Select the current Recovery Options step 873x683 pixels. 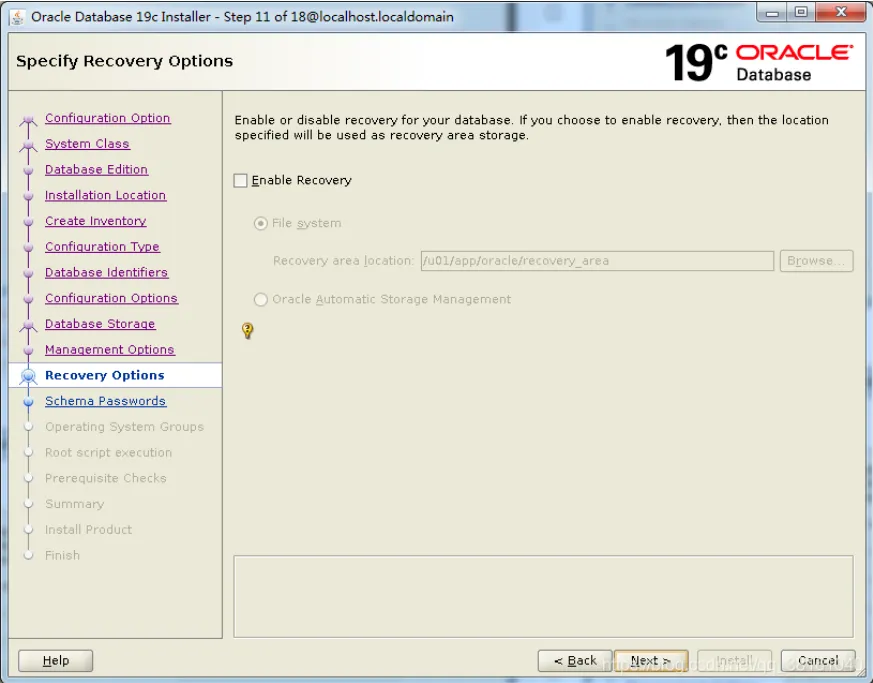[105, 375]
